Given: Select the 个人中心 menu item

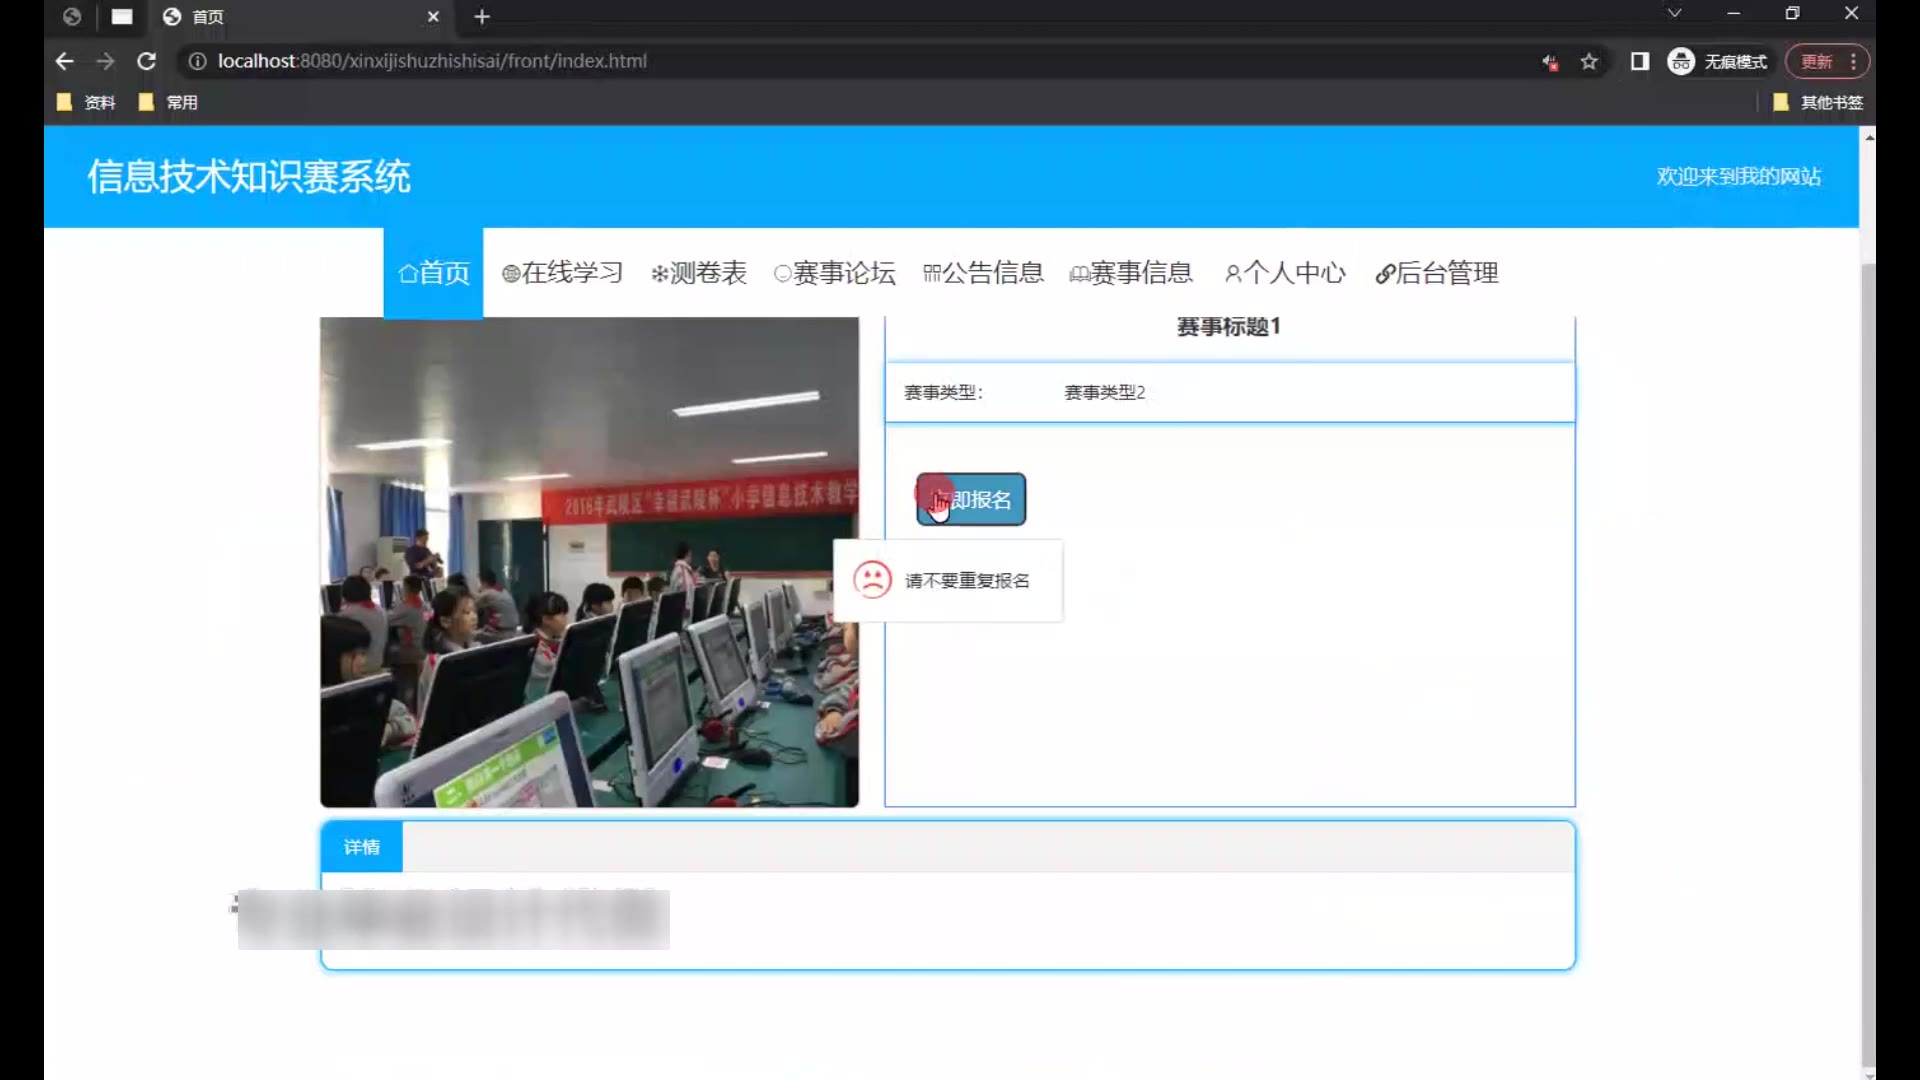Looking at the screenshot, I should coord(1285,273).
